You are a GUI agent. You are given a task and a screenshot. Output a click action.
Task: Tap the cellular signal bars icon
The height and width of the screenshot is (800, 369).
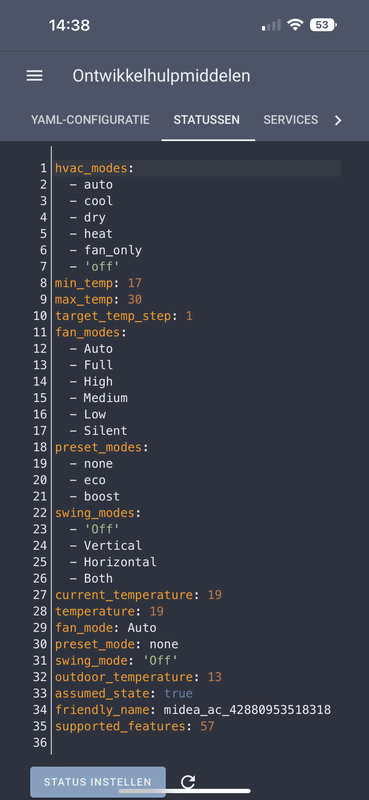pos(271,25)
